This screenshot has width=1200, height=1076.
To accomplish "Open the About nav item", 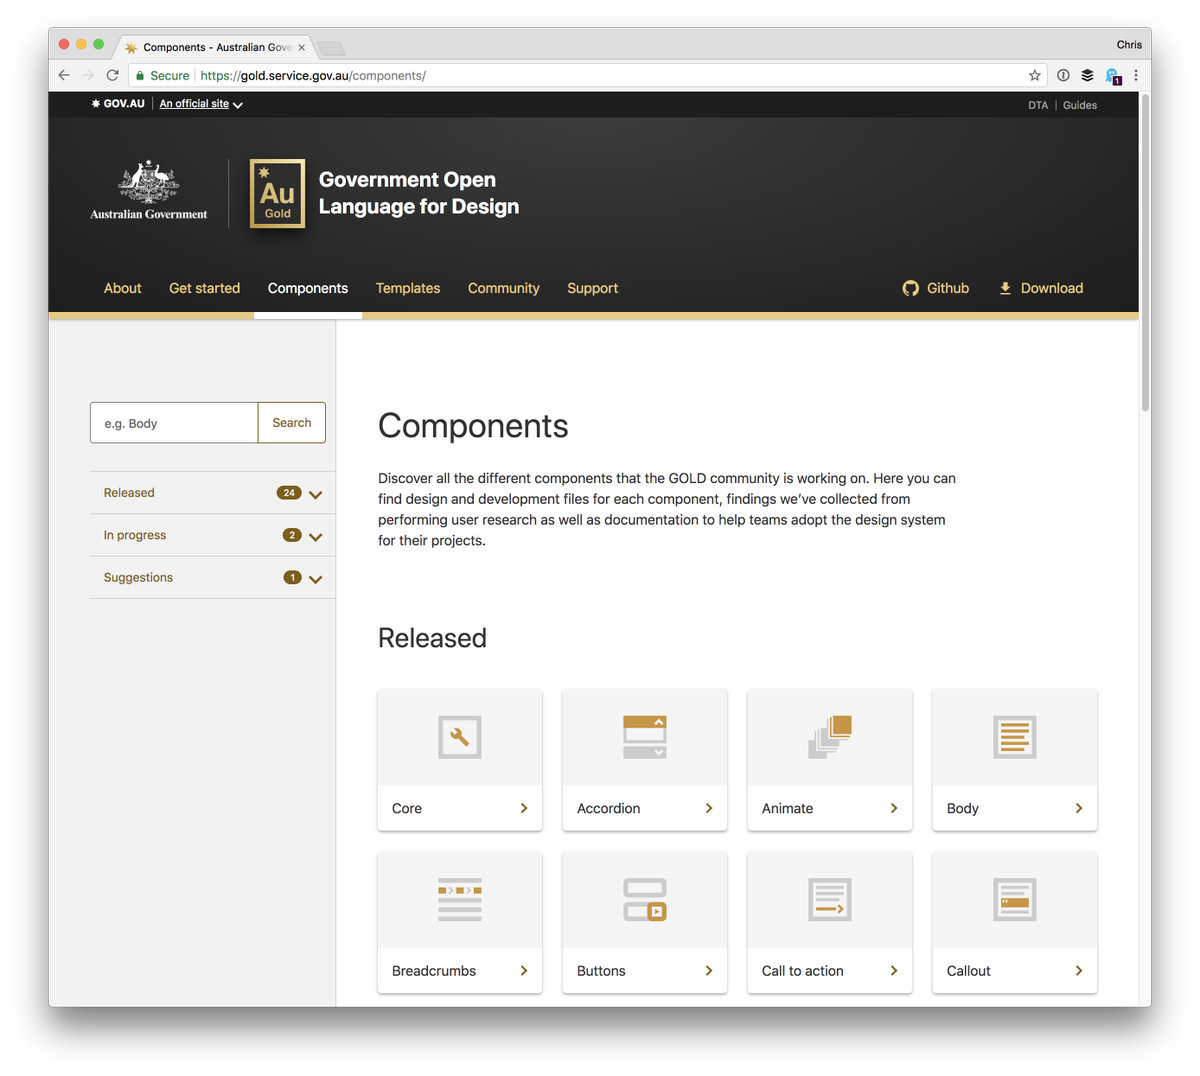I will pos(123,288).
